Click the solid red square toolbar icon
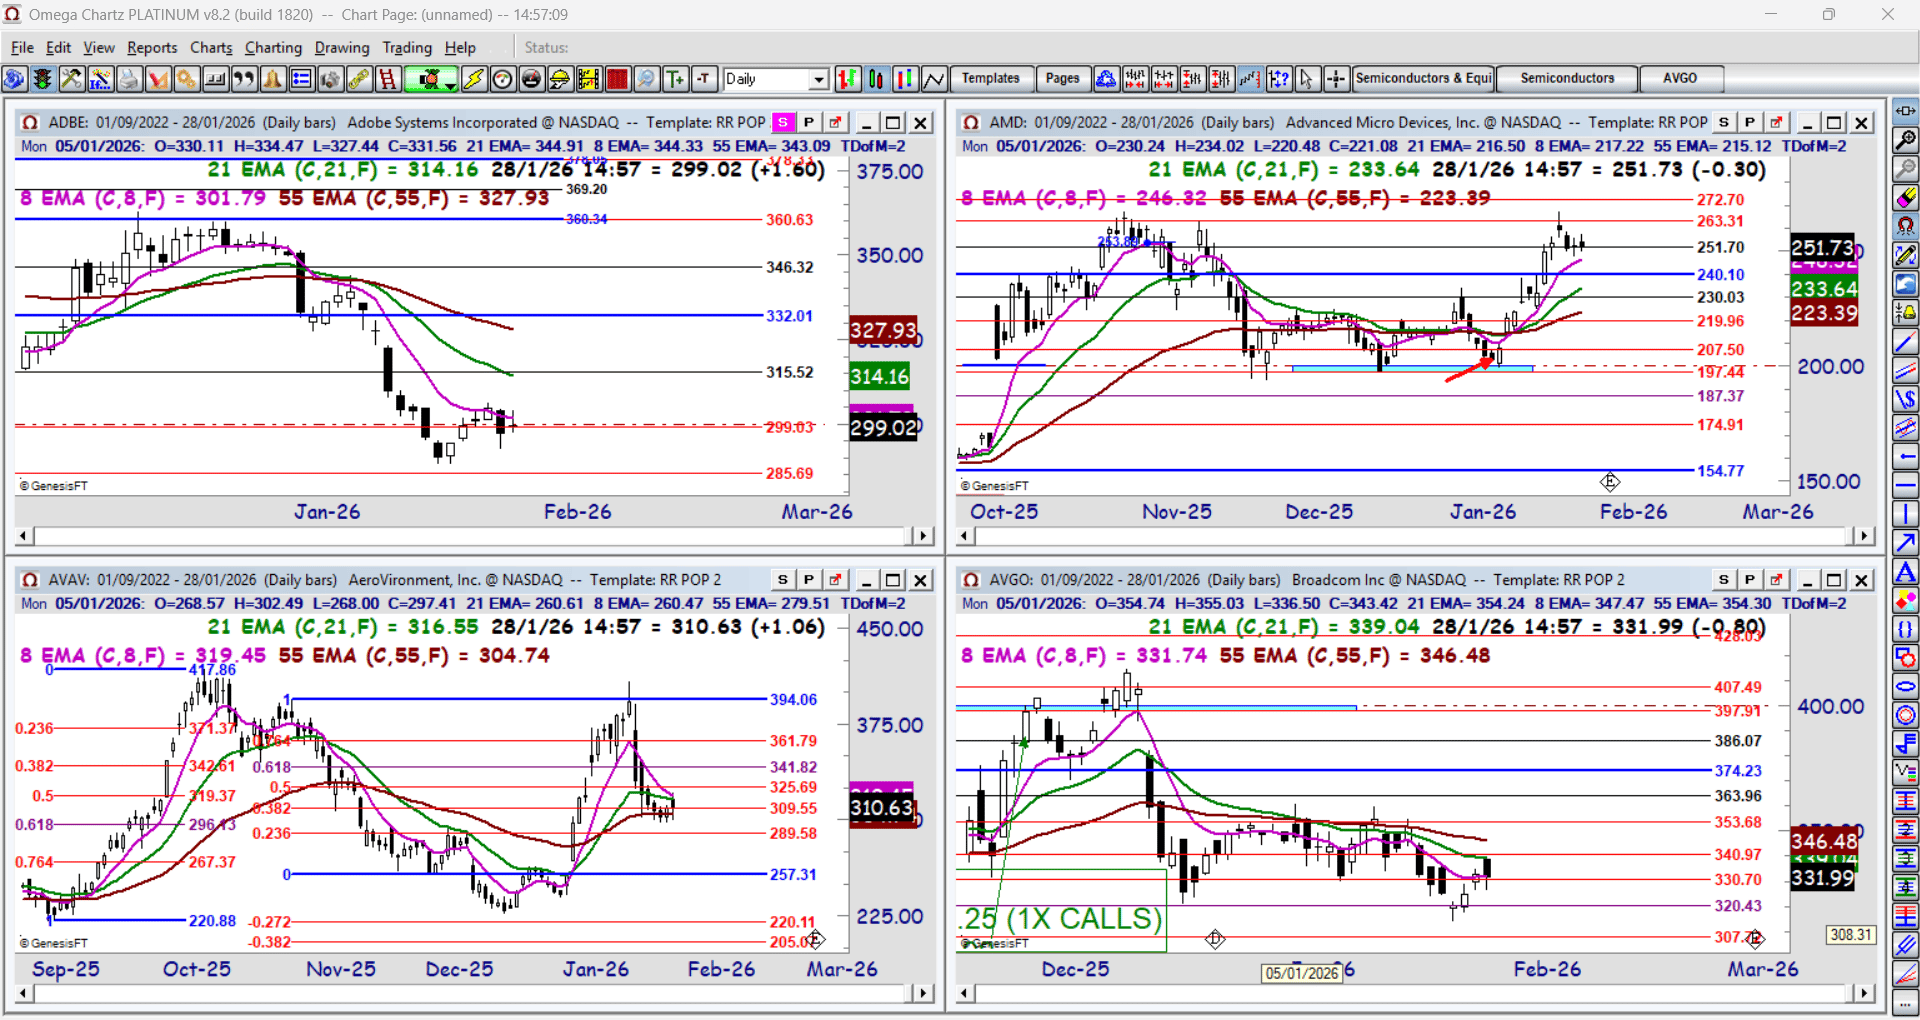 pos(618,79)
